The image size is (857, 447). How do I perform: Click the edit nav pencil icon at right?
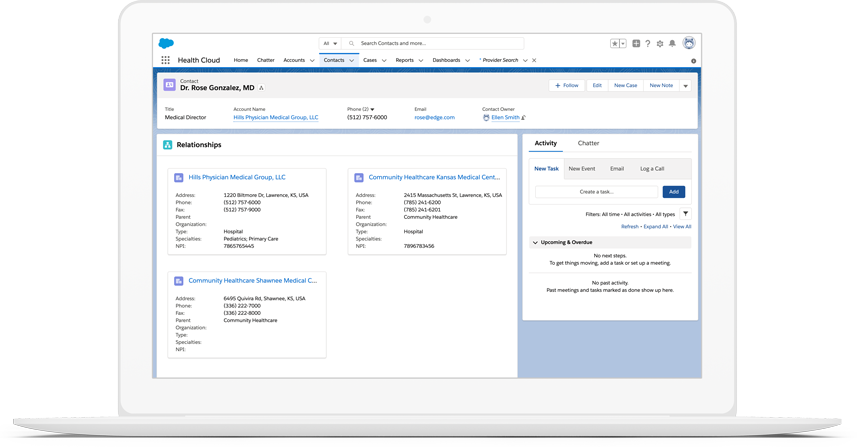693,61
